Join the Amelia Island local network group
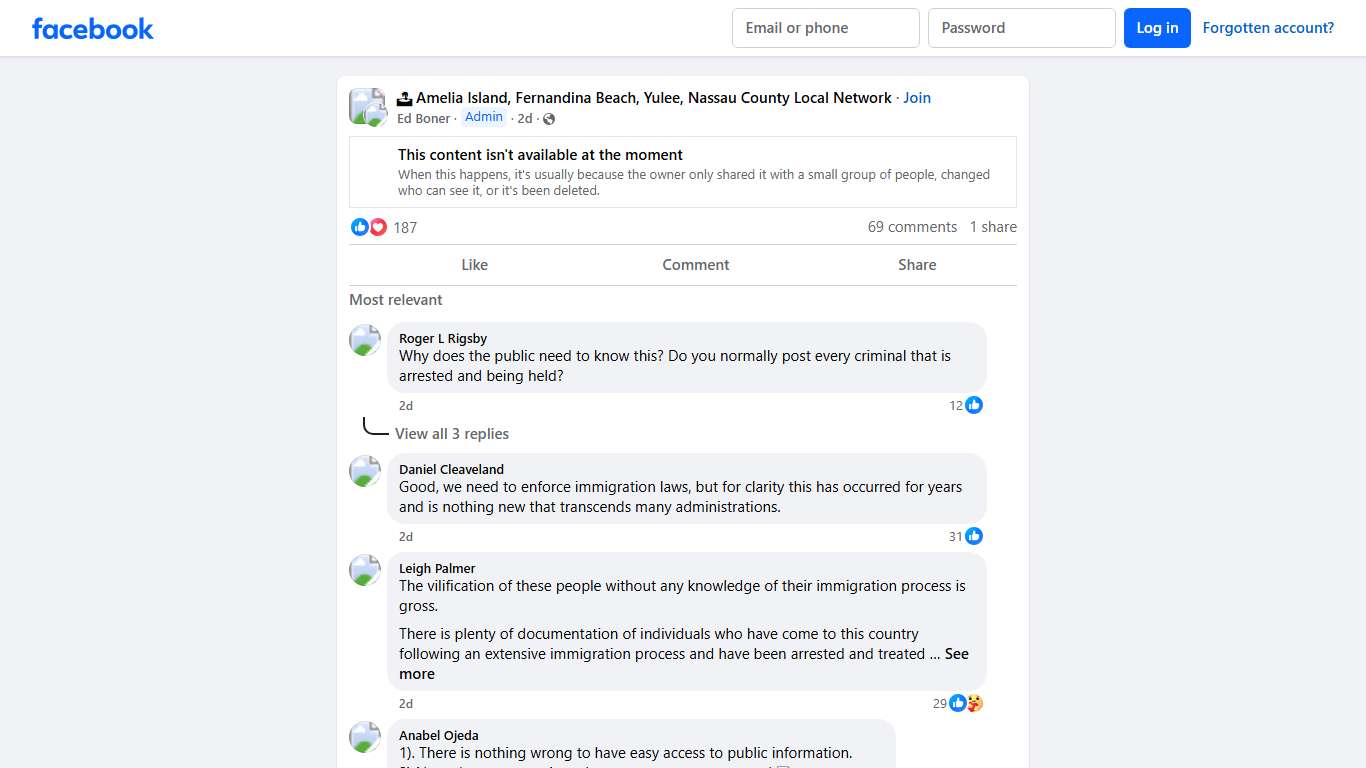Image resolution: width=1366 pixels, height=768 pixels. coord(917,98)
